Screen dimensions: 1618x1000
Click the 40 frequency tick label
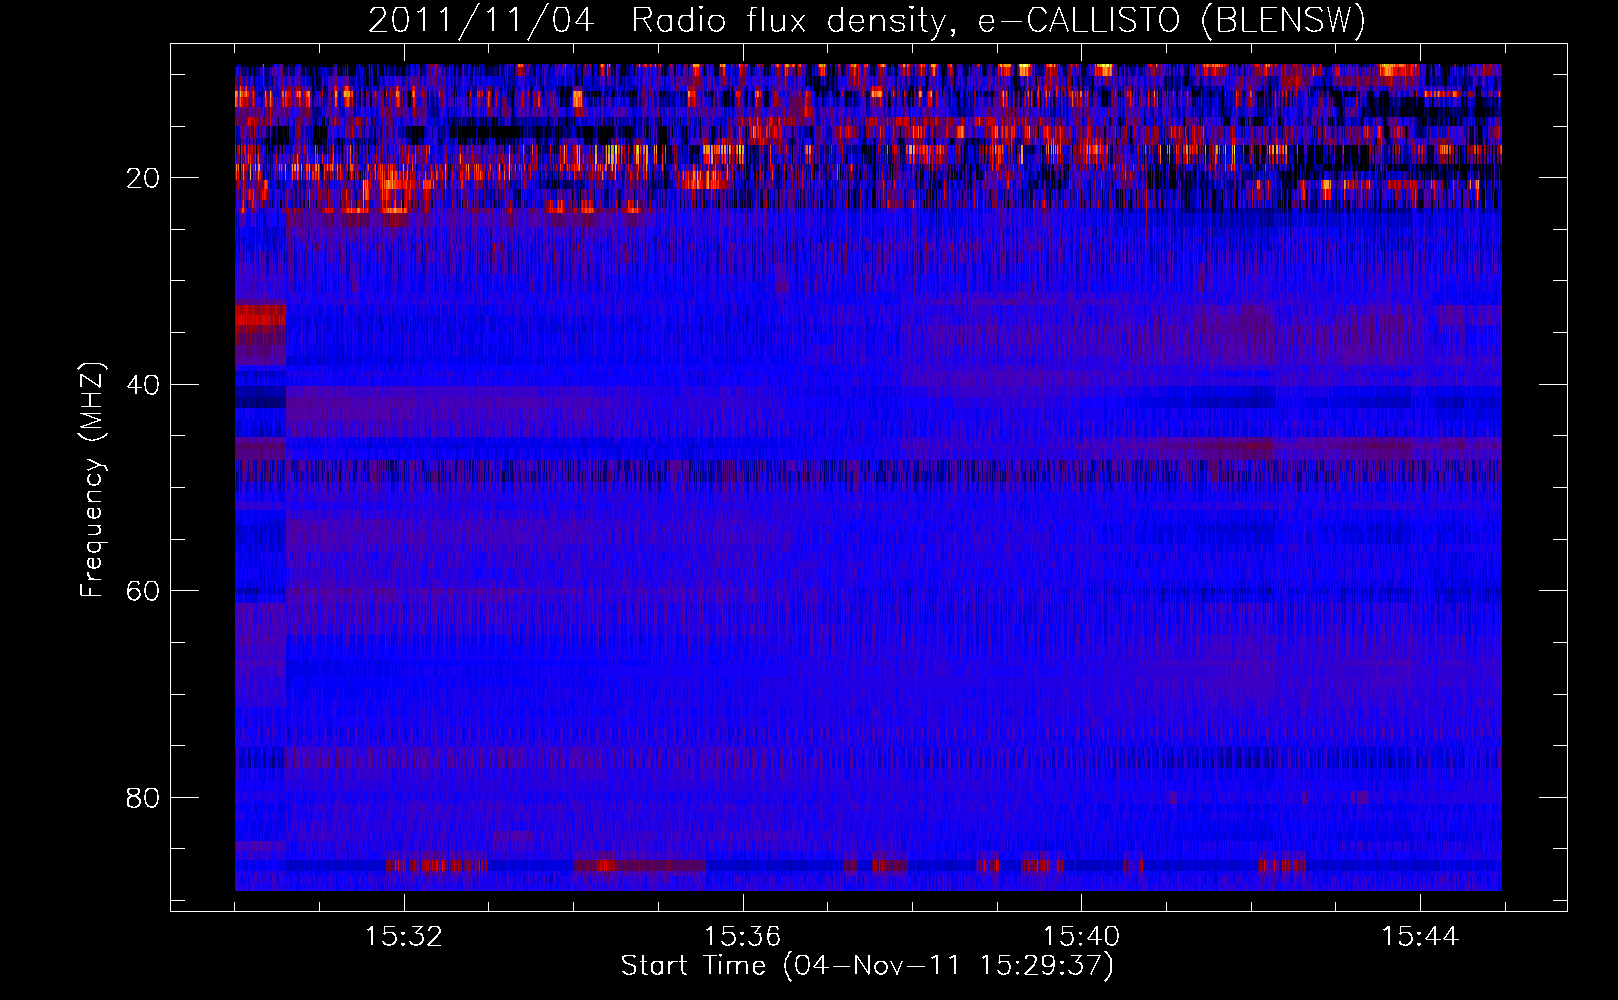coord(144,384)
